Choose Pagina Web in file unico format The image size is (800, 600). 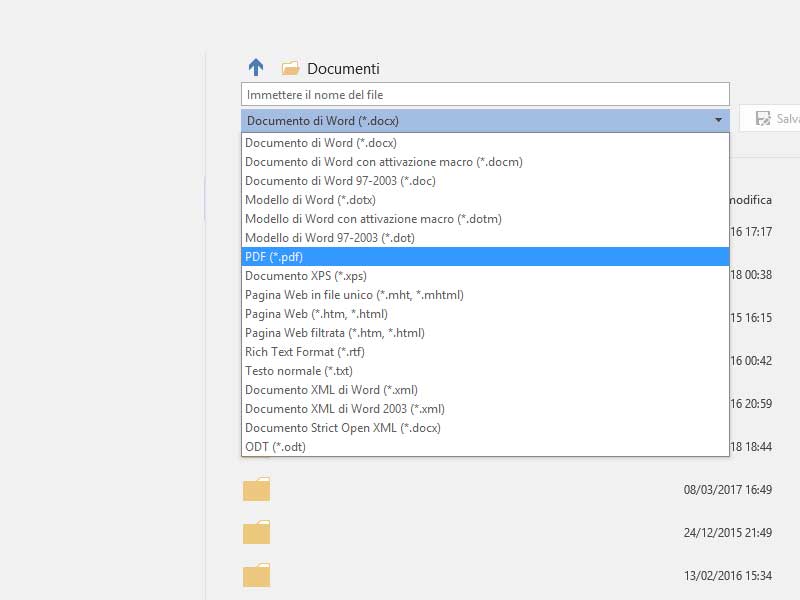pyautogui.click(x=354, y=295)
